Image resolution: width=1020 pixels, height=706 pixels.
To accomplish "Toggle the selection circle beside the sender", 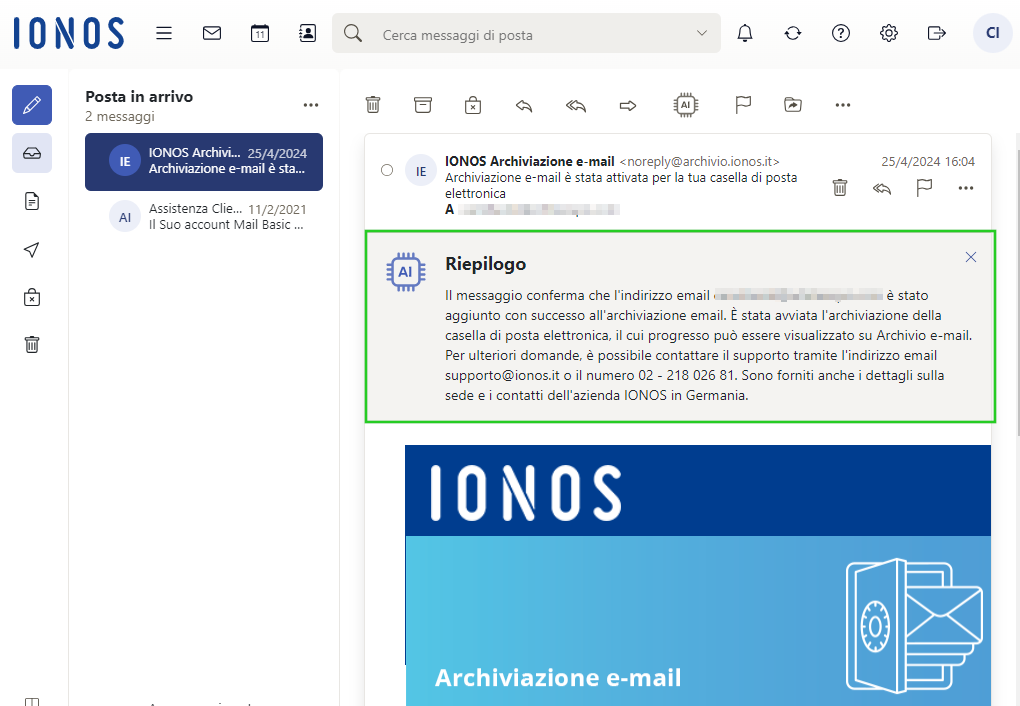I will 387,170.
